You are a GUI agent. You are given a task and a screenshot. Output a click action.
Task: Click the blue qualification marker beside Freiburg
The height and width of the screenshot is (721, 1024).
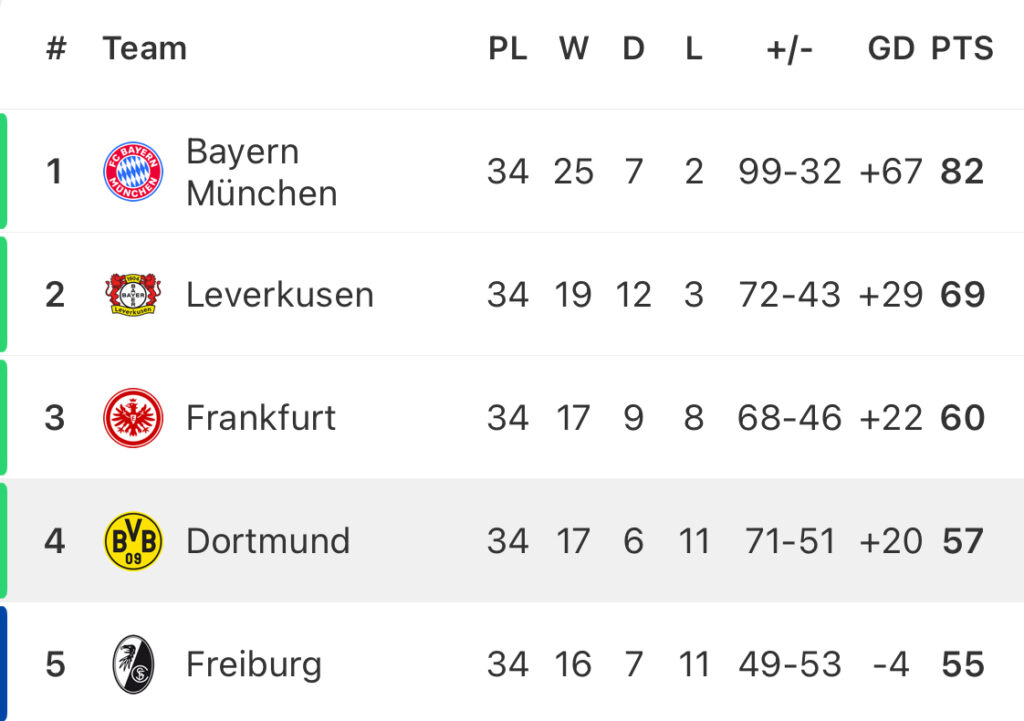coord(3,664)
